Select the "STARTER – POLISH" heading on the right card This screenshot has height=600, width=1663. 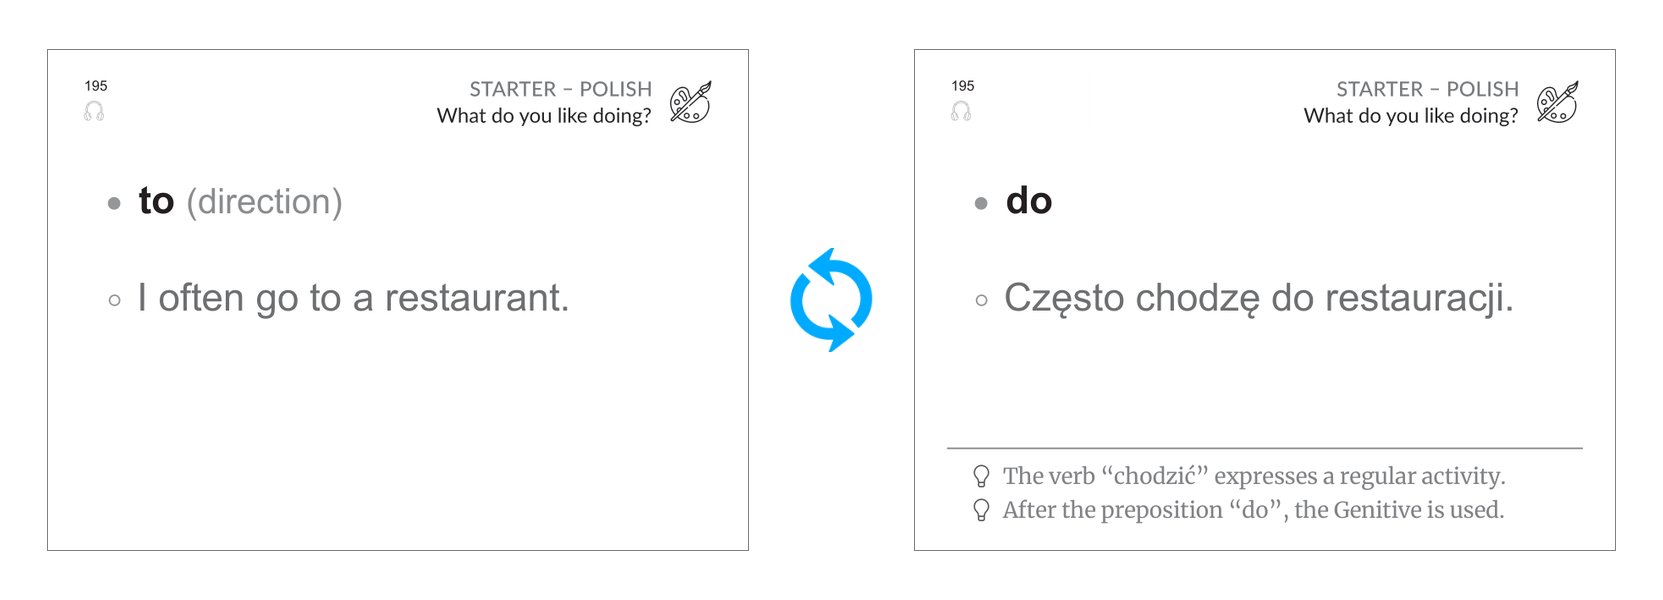pos(1427,89)
